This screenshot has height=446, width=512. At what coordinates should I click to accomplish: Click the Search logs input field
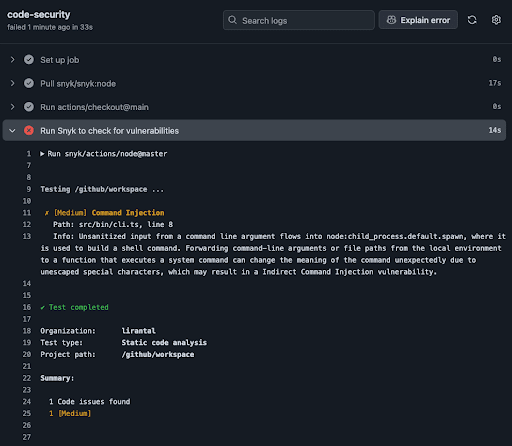299,20
